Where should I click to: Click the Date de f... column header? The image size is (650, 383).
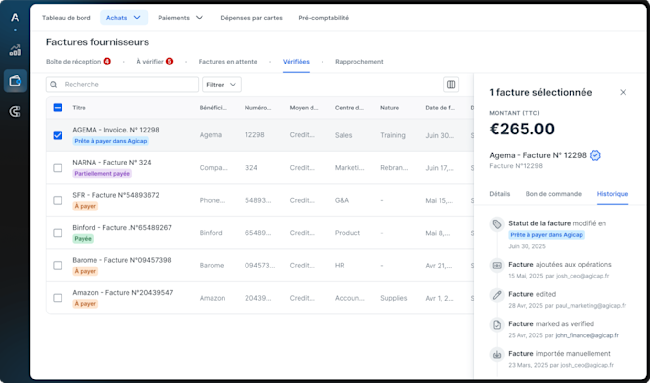coord(440,108)
